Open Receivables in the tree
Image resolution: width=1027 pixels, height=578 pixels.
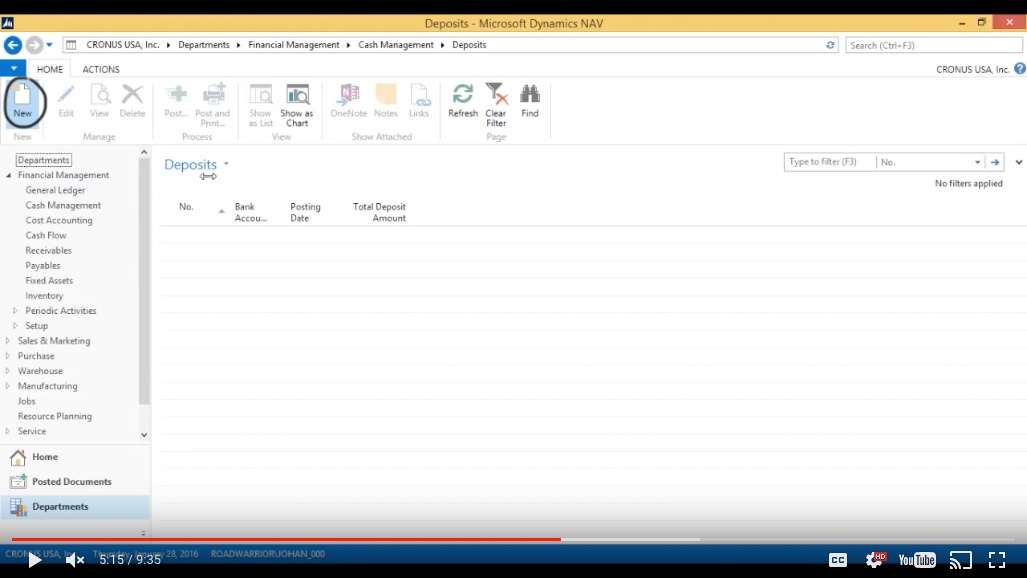click(48, 250)
